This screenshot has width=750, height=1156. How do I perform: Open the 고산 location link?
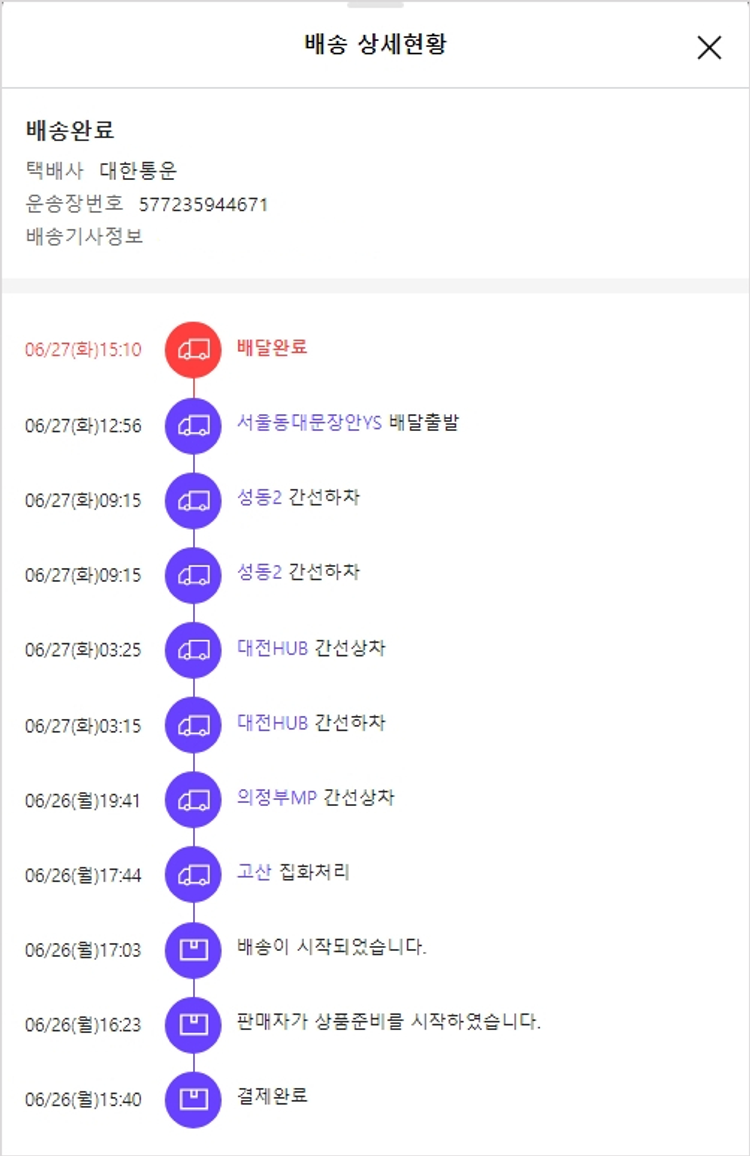pos(254,872)
